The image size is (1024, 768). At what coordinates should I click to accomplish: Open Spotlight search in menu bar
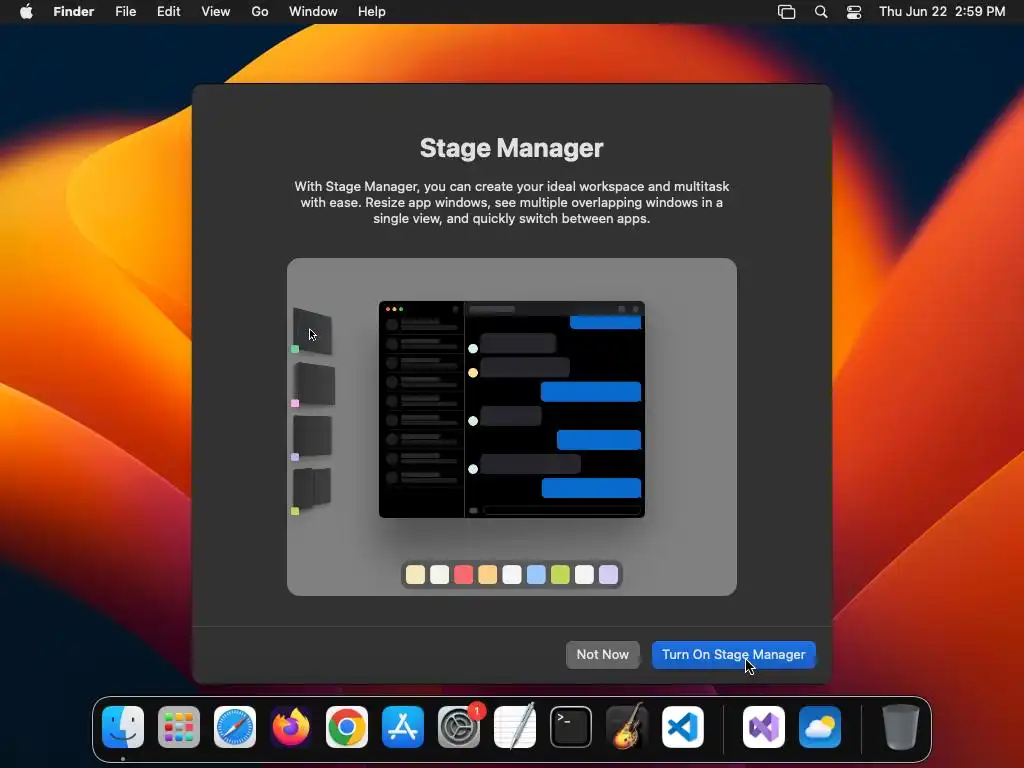click(x=821, y=12)
